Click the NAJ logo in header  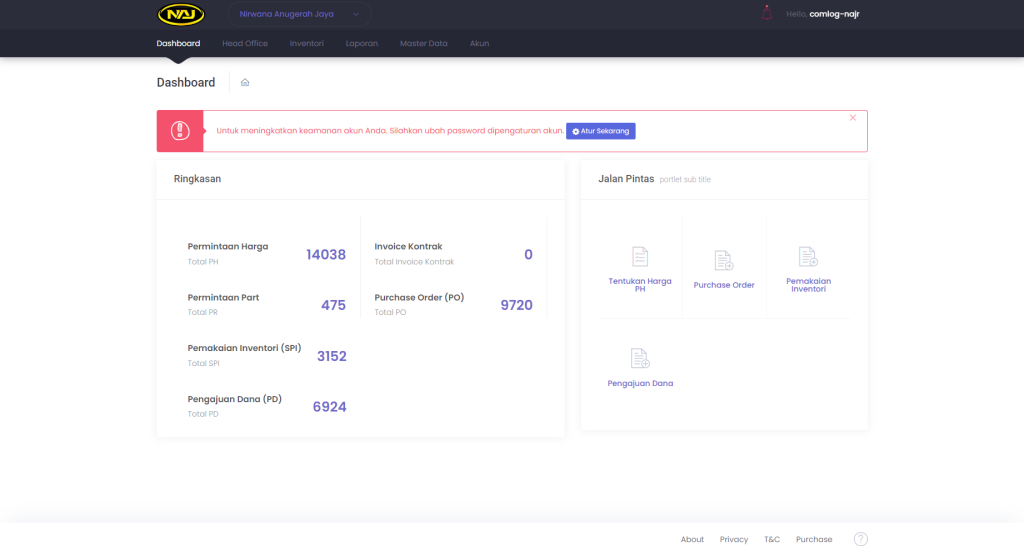(181, 14)
